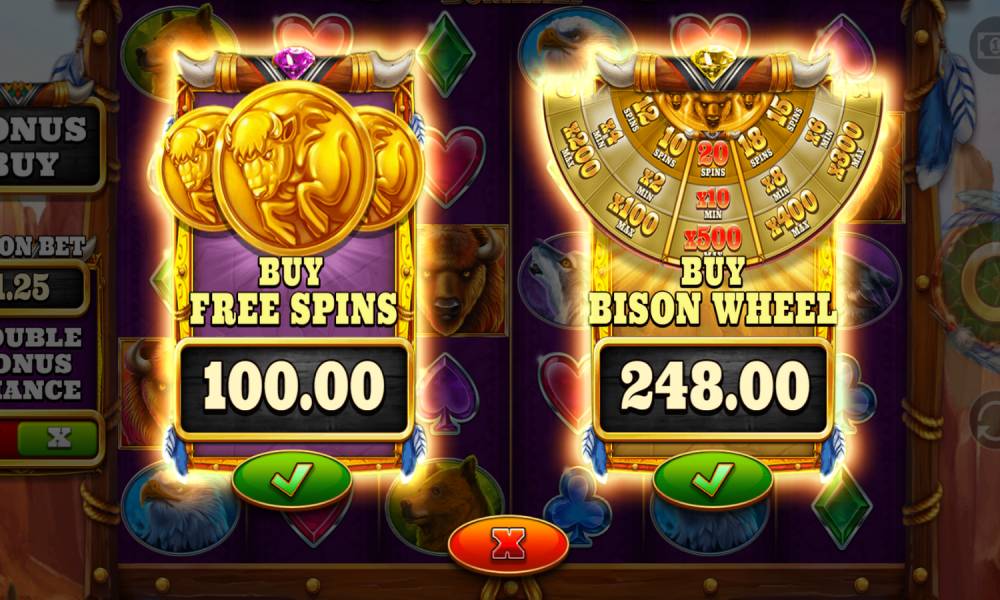Click the green diamond symbol at bottom right
The width and height of the screenshot is (1000, 600).
click(x=842, y=507)
